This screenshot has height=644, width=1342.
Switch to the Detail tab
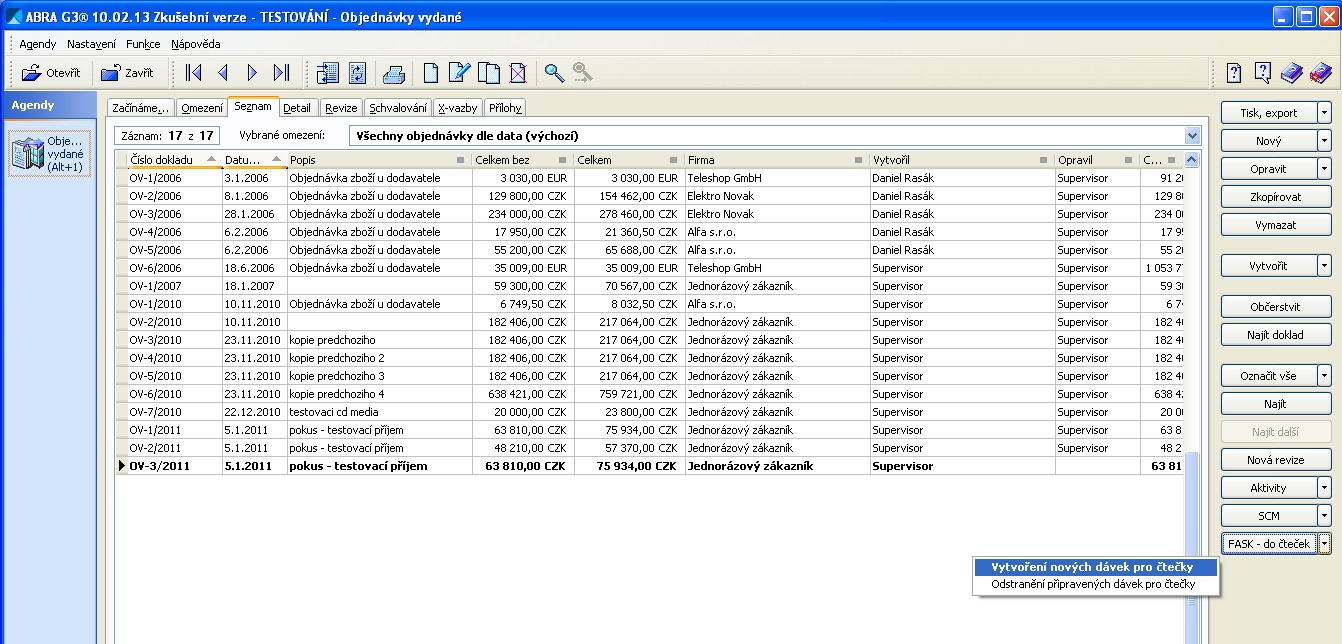pyautogui.click(x=297, y=108)
